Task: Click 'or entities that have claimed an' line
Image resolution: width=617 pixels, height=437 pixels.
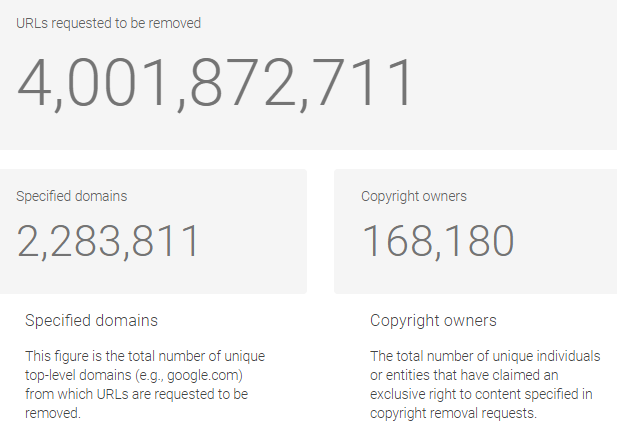Action: point(464,375)
